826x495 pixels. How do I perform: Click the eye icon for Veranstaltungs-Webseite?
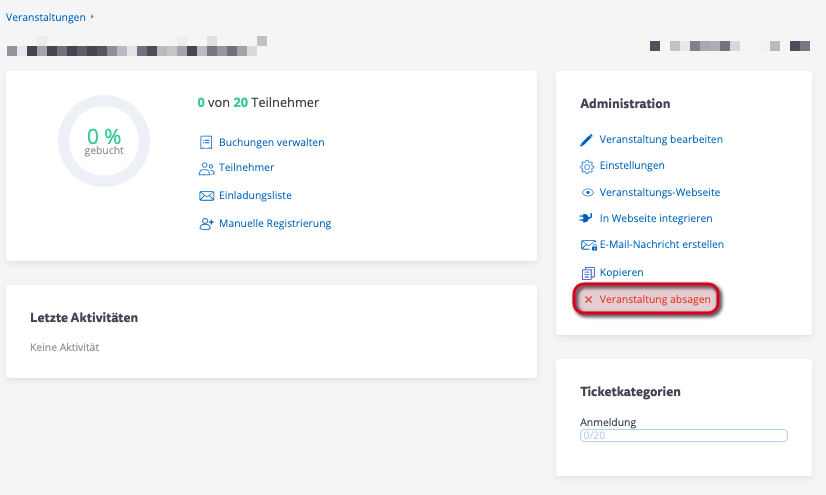coord(588,192)
